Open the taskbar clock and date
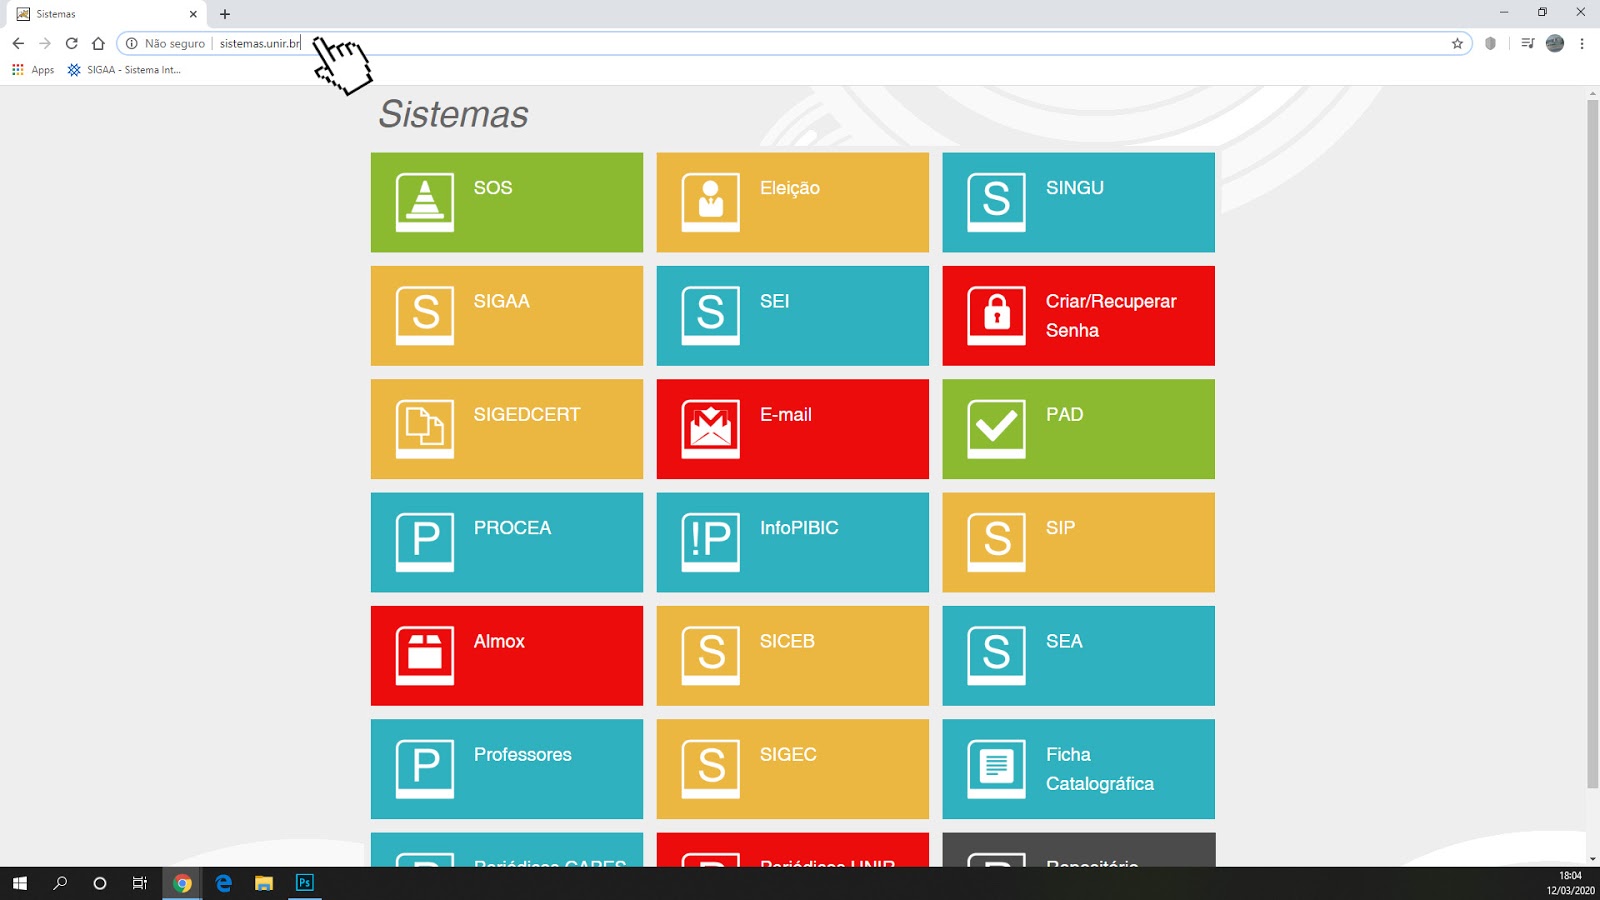 click(x=1571, y=883)
